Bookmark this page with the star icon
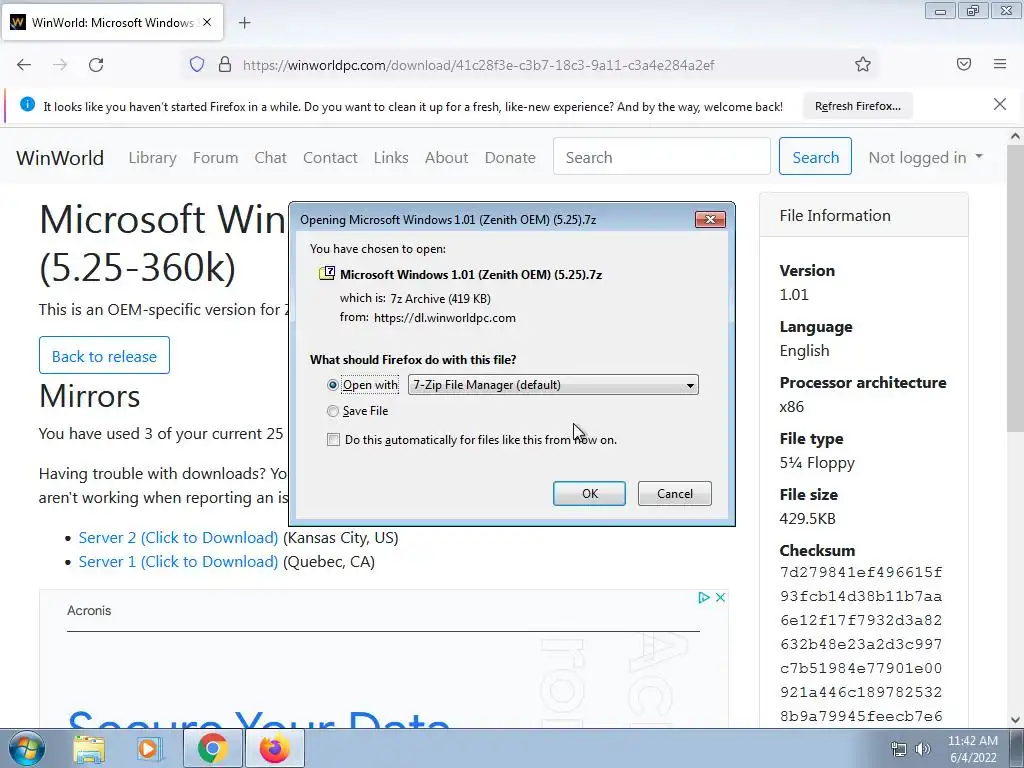This screenshot has width=1024, height=768. [863, 64]
